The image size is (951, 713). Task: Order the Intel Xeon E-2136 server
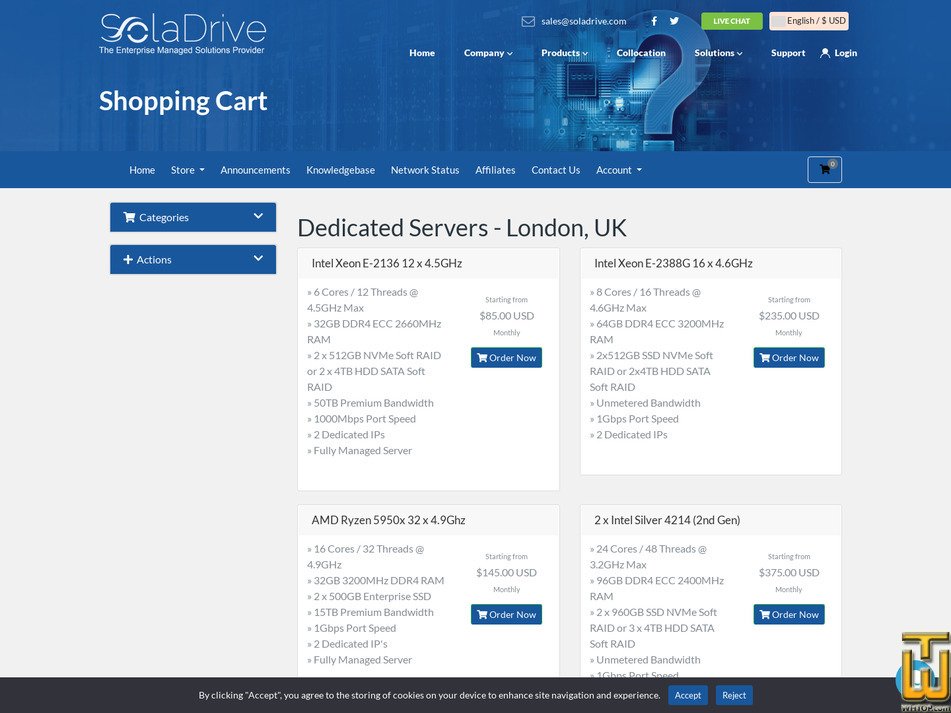pyautogui.click(x=506, y=358)
